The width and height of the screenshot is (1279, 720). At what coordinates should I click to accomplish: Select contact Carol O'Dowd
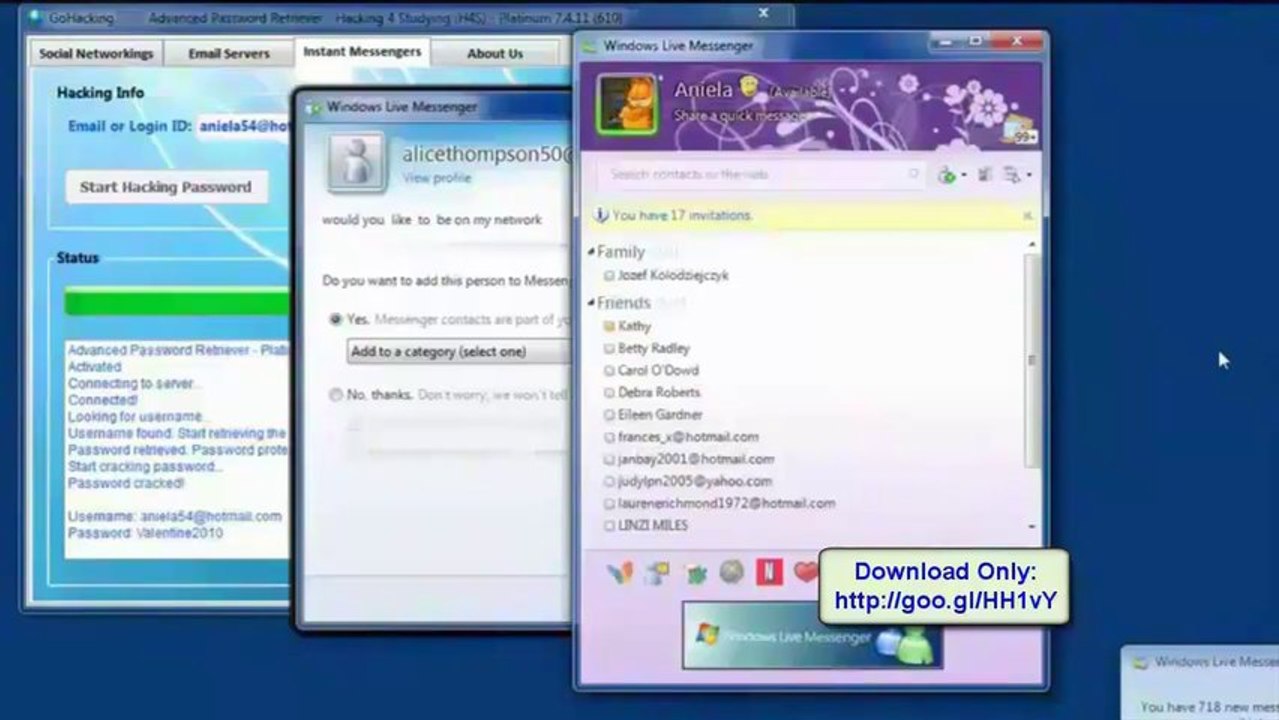(x=658, y=370)
